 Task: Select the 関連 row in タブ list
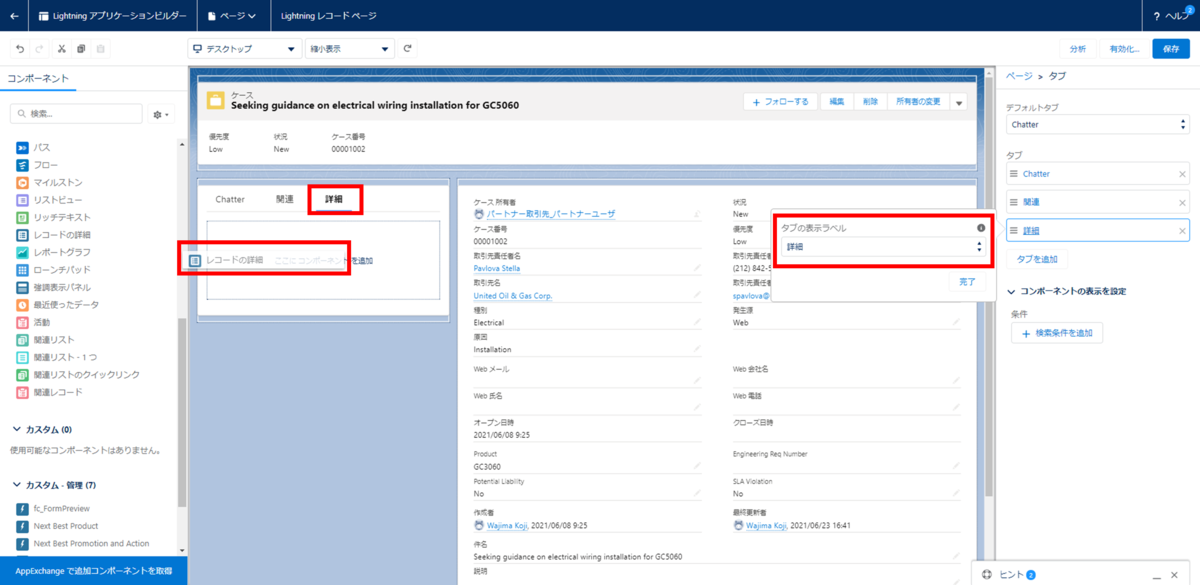click(x=1098, y=202)
